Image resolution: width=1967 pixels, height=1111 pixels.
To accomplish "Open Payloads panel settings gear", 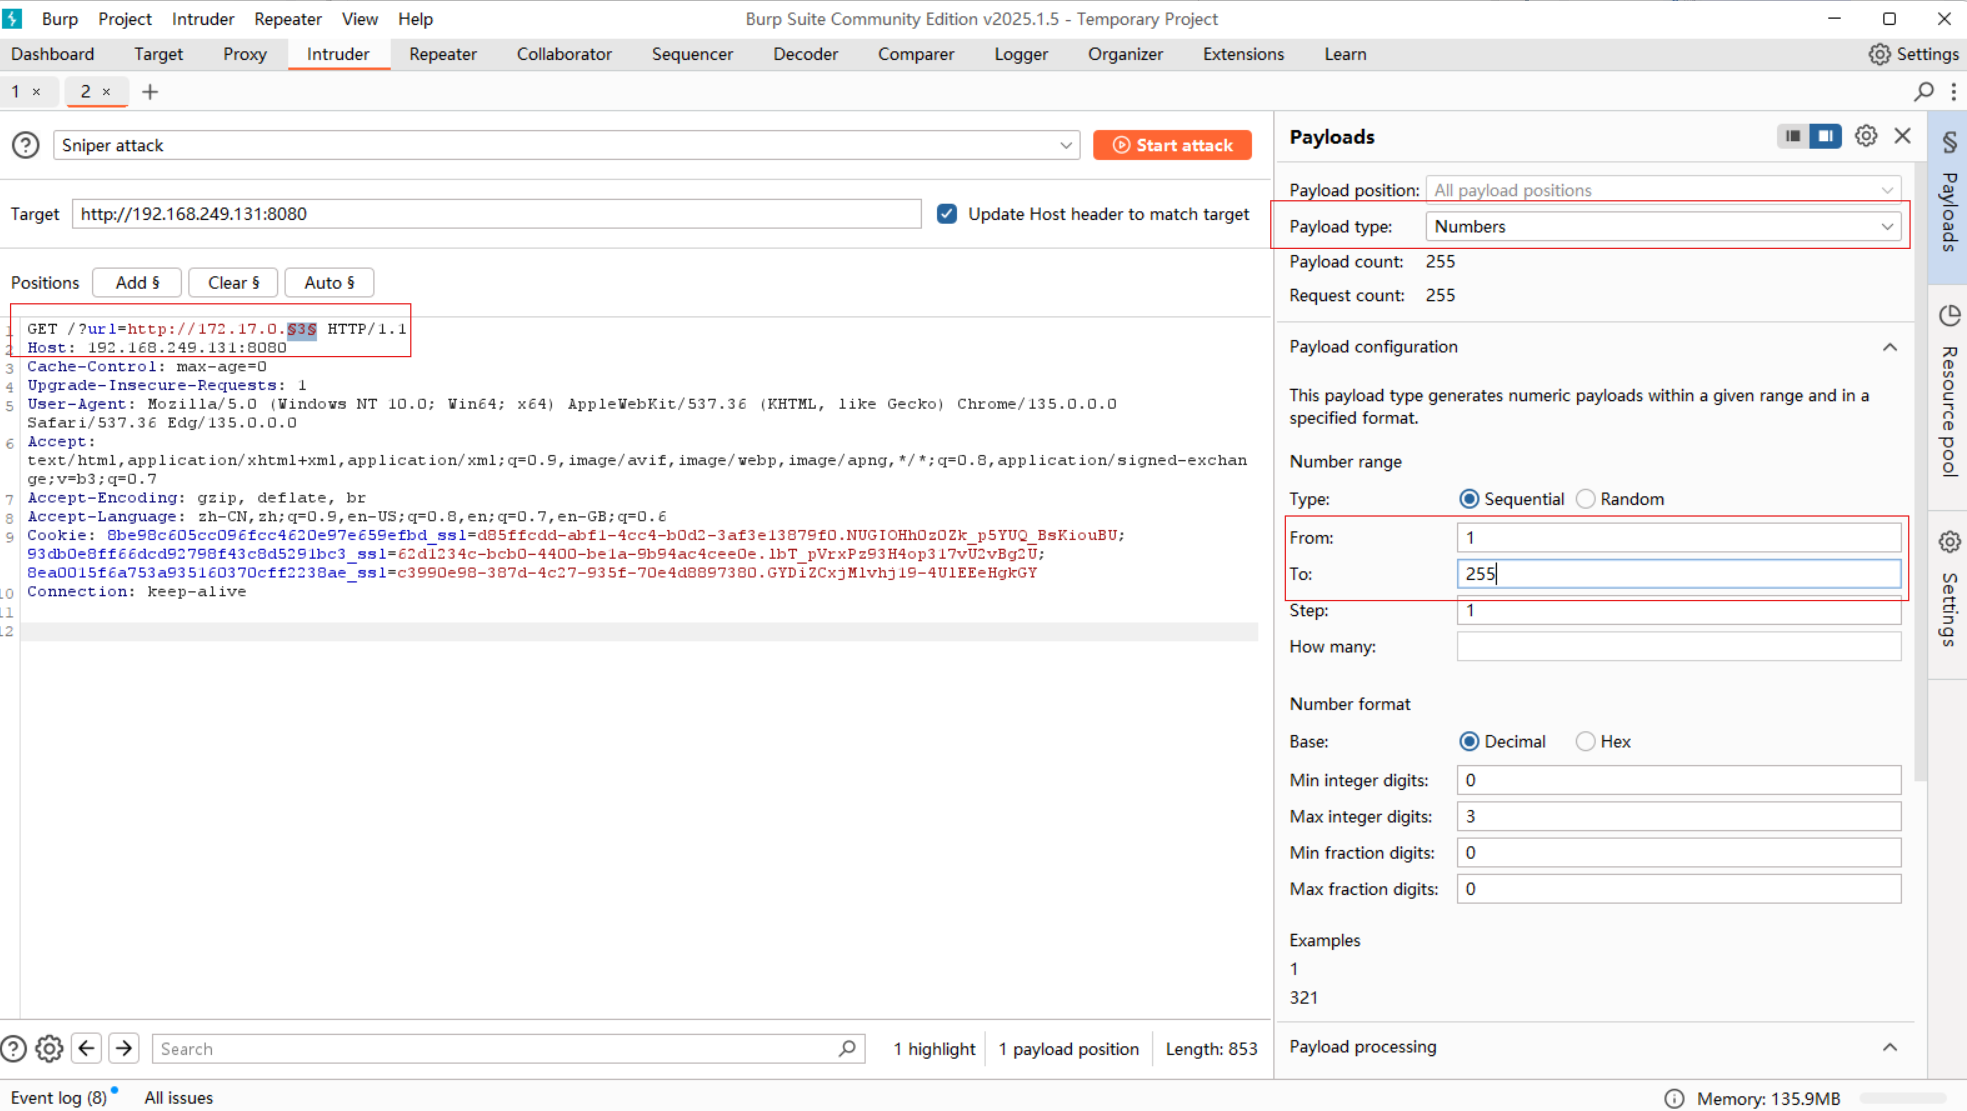I will (1866, 136).
